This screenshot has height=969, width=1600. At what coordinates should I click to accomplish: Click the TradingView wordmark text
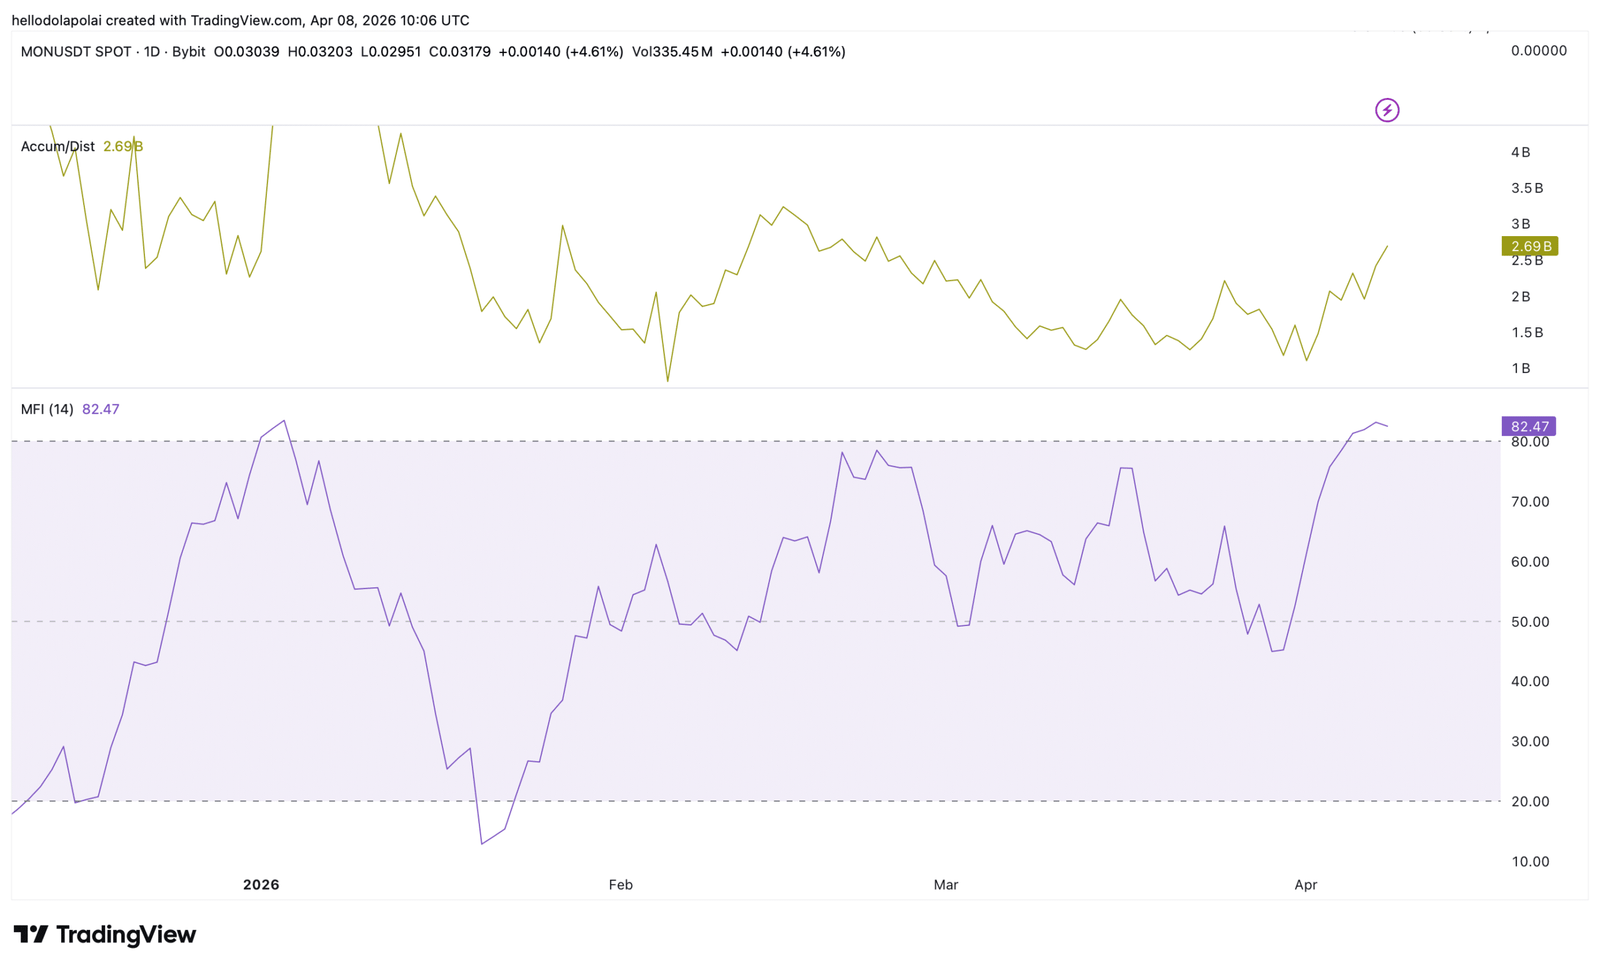pyautogui.click(x=126, y=935)
